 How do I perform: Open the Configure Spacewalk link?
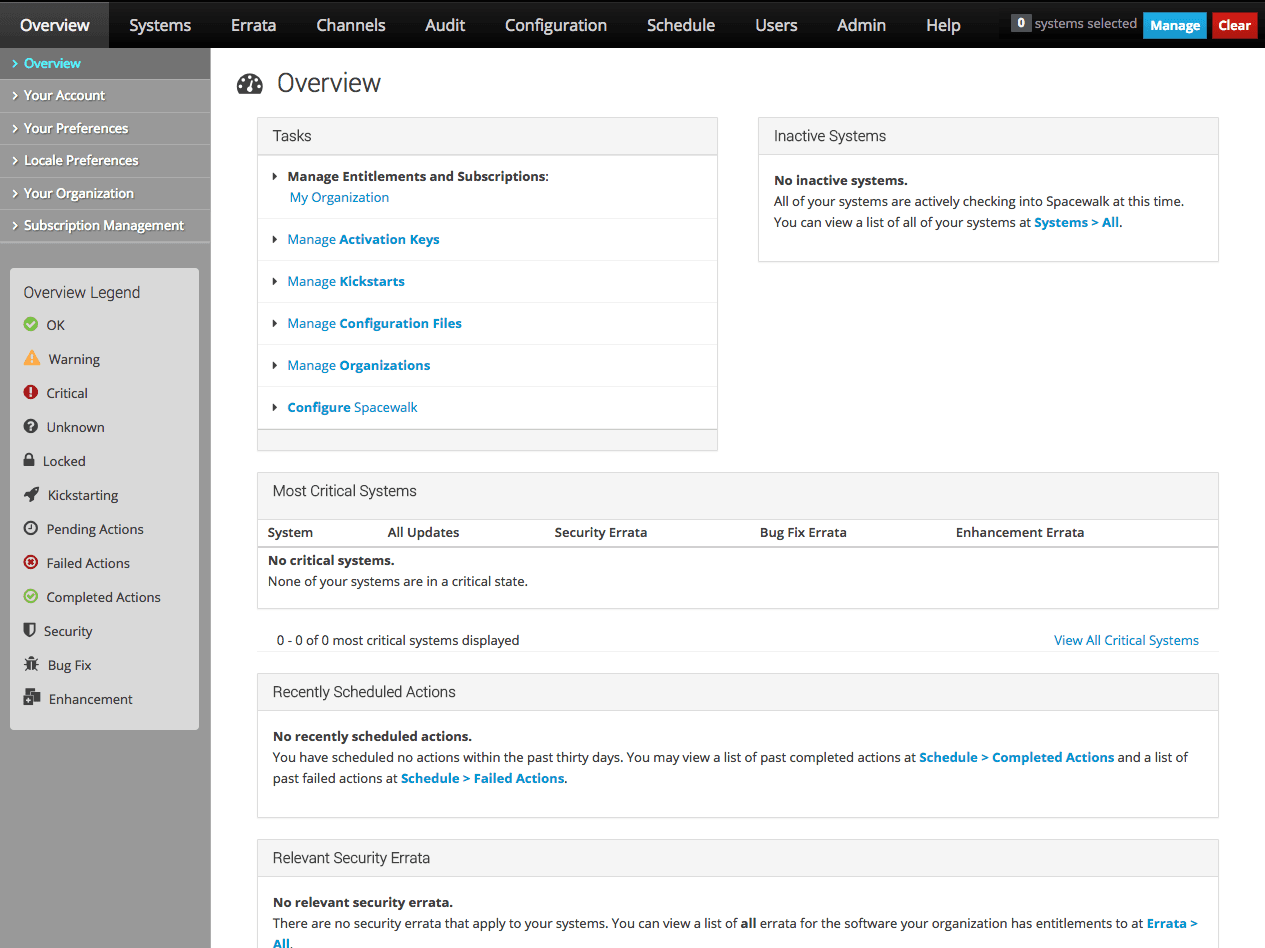(x=352, y=407)
